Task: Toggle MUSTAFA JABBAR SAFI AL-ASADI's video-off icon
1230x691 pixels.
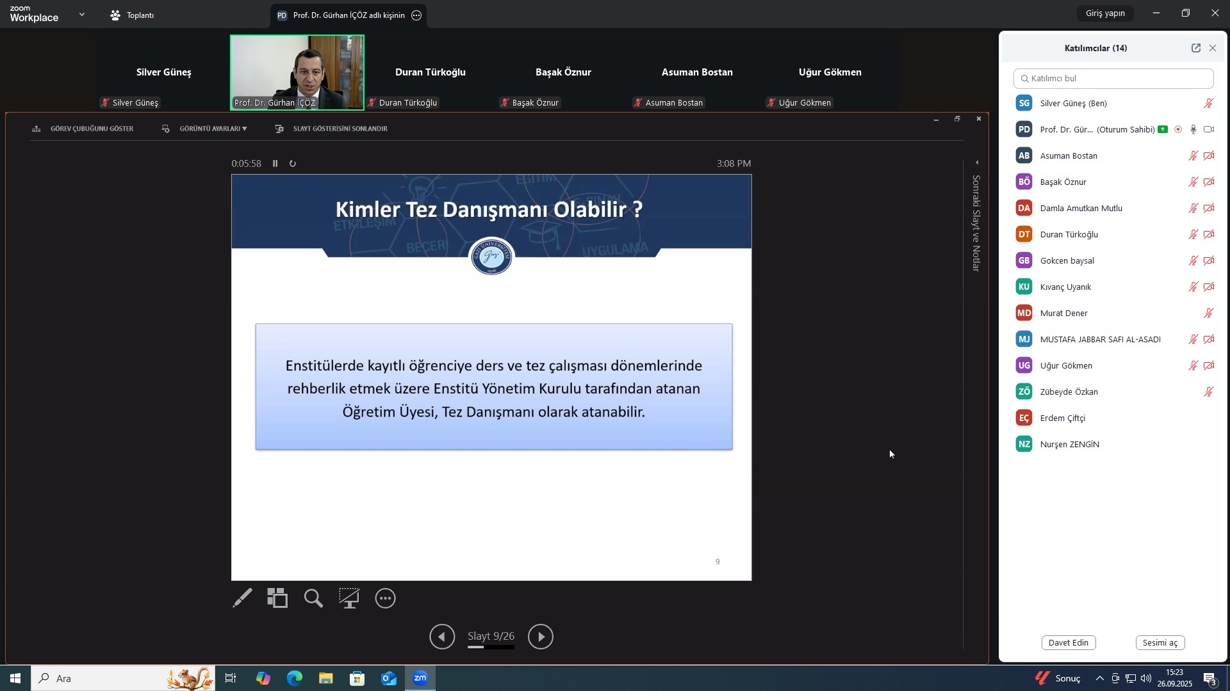Action: tap(1209, 340)
